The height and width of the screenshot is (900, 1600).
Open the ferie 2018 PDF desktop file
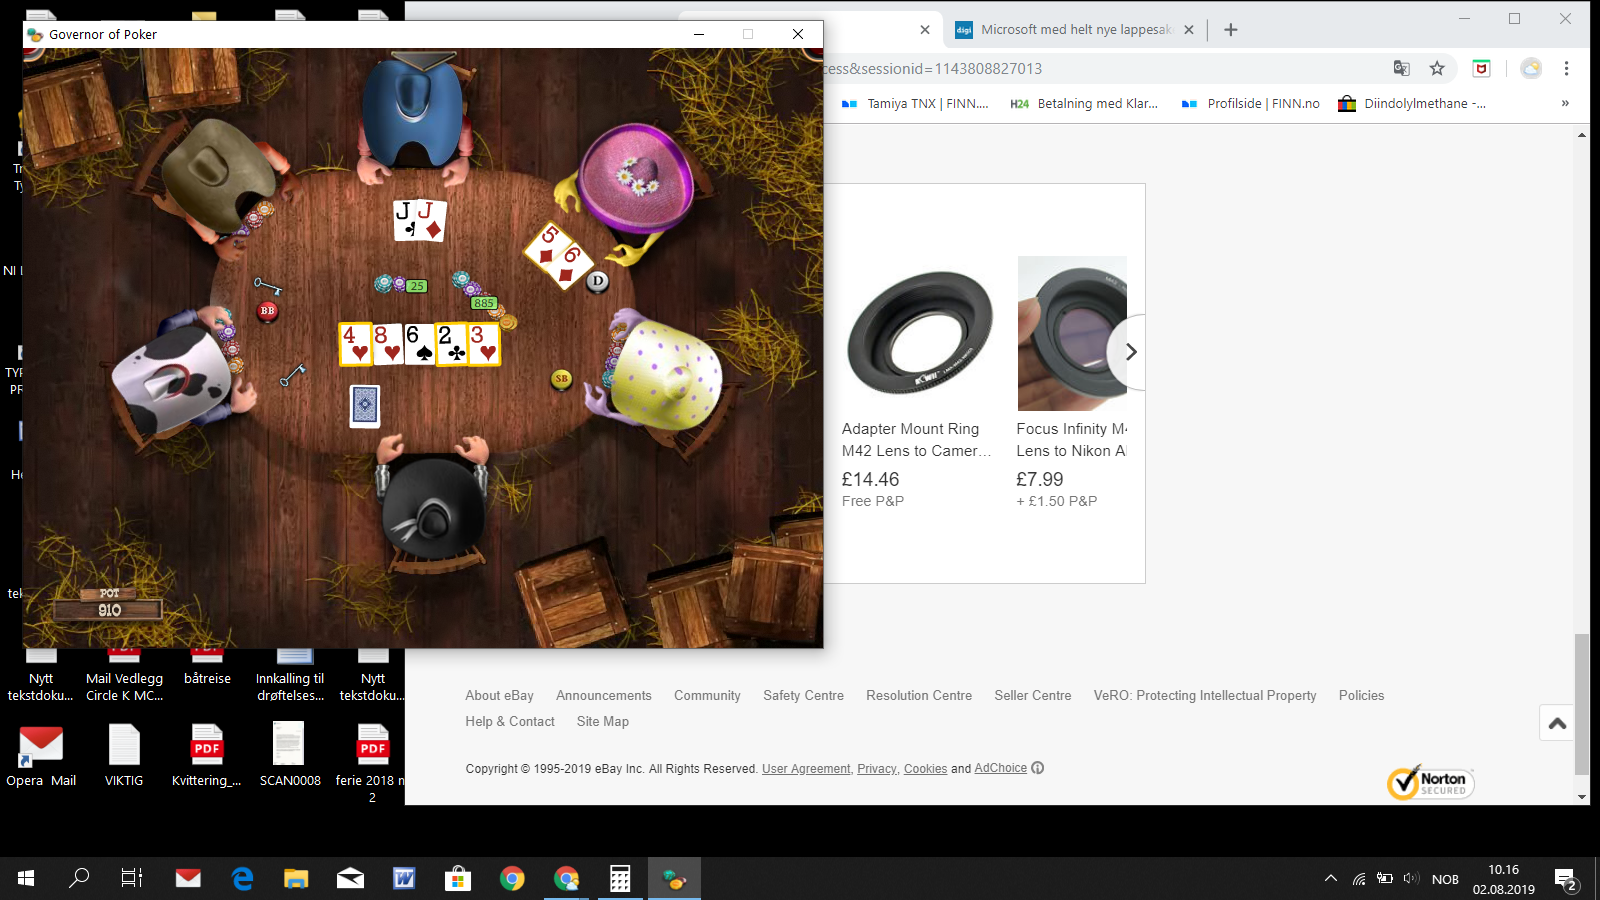[x=372, y=763]
